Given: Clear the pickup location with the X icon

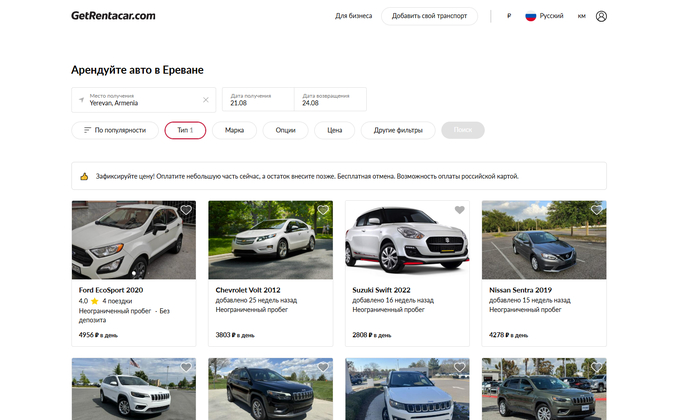Looking at the screenshot, I should pos(206,100).
